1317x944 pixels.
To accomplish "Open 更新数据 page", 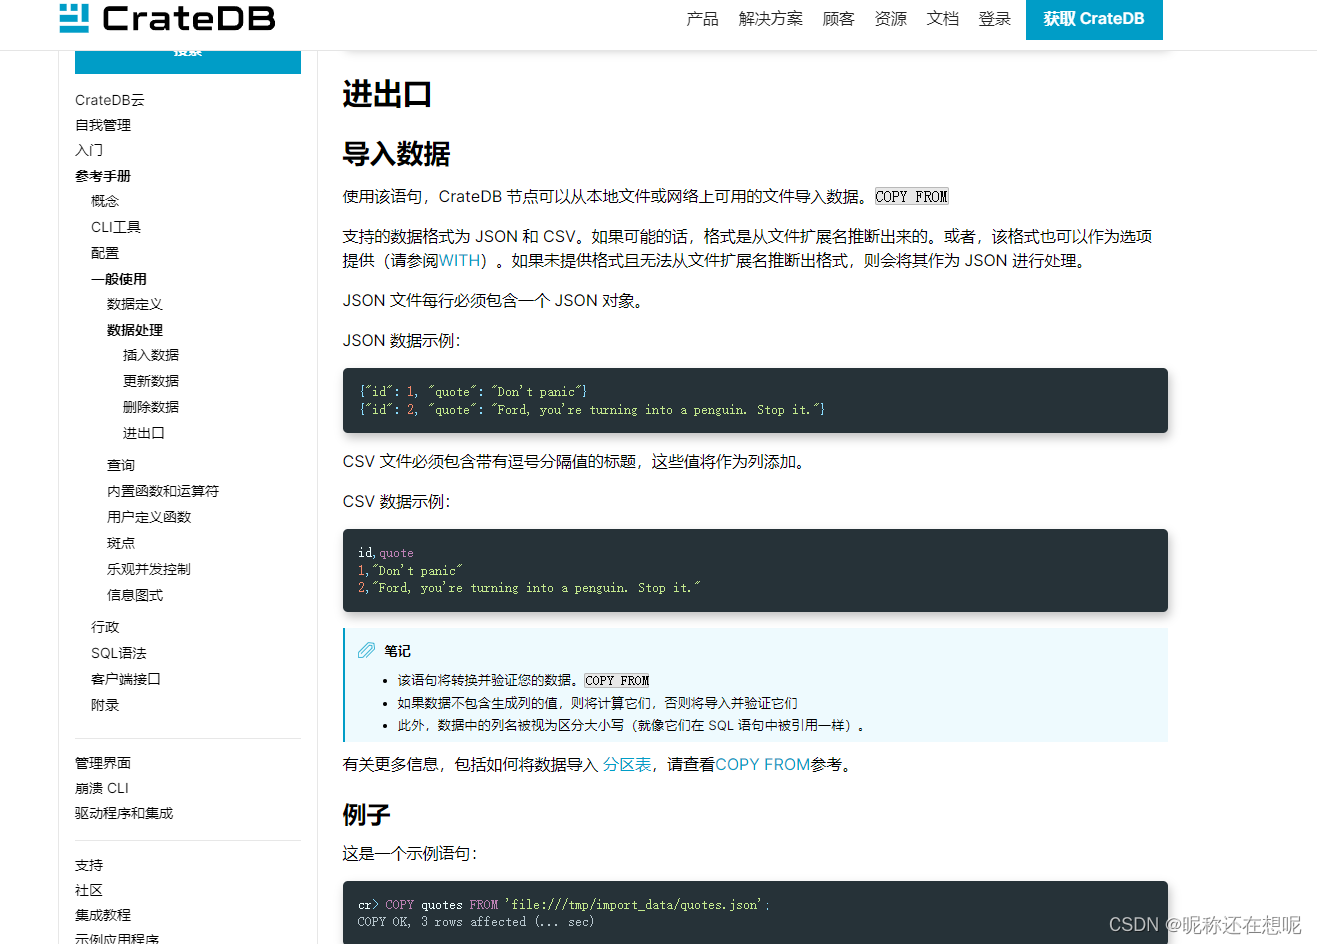I will pos(151,381).
